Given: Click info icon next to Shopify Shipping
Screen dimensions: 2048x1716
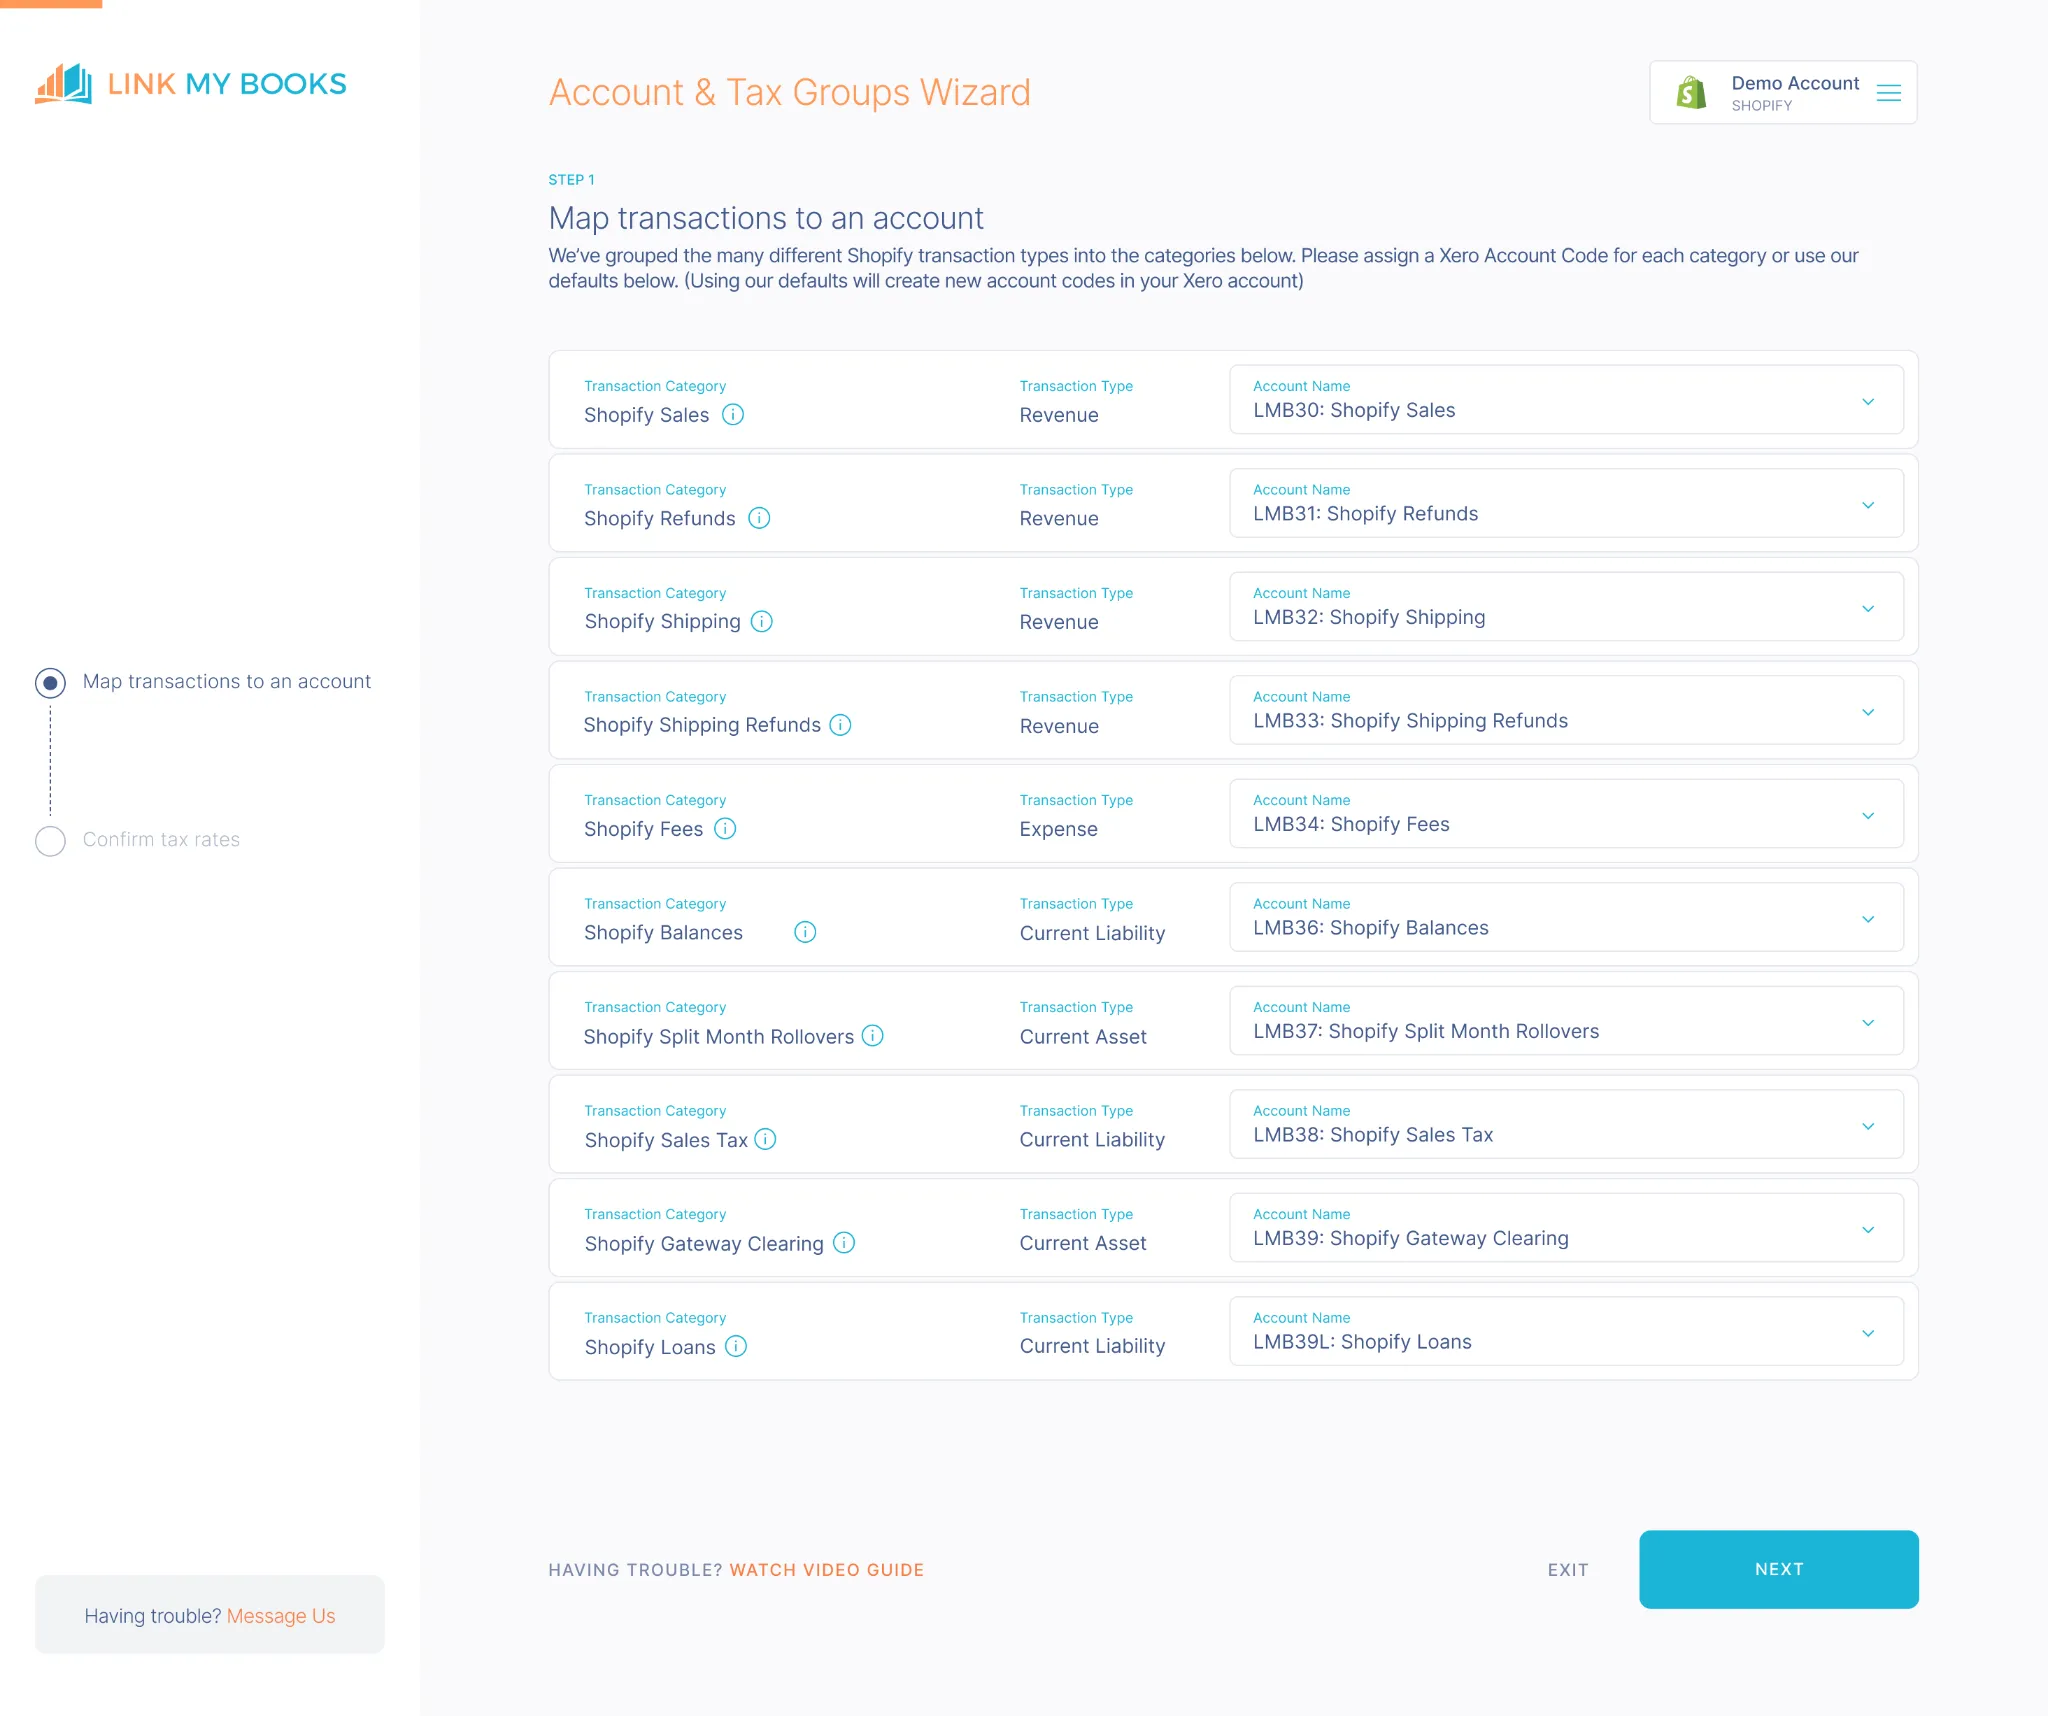Looking at the screenshot, I should (762, 621).
